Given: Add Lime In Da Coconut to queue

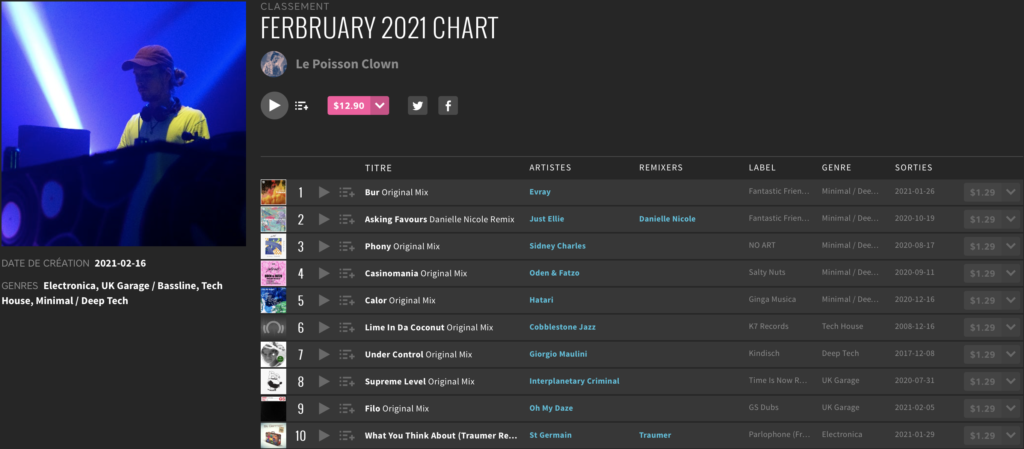Looking at the screenshot, I should pyautogui.click(x=347, y=328).
